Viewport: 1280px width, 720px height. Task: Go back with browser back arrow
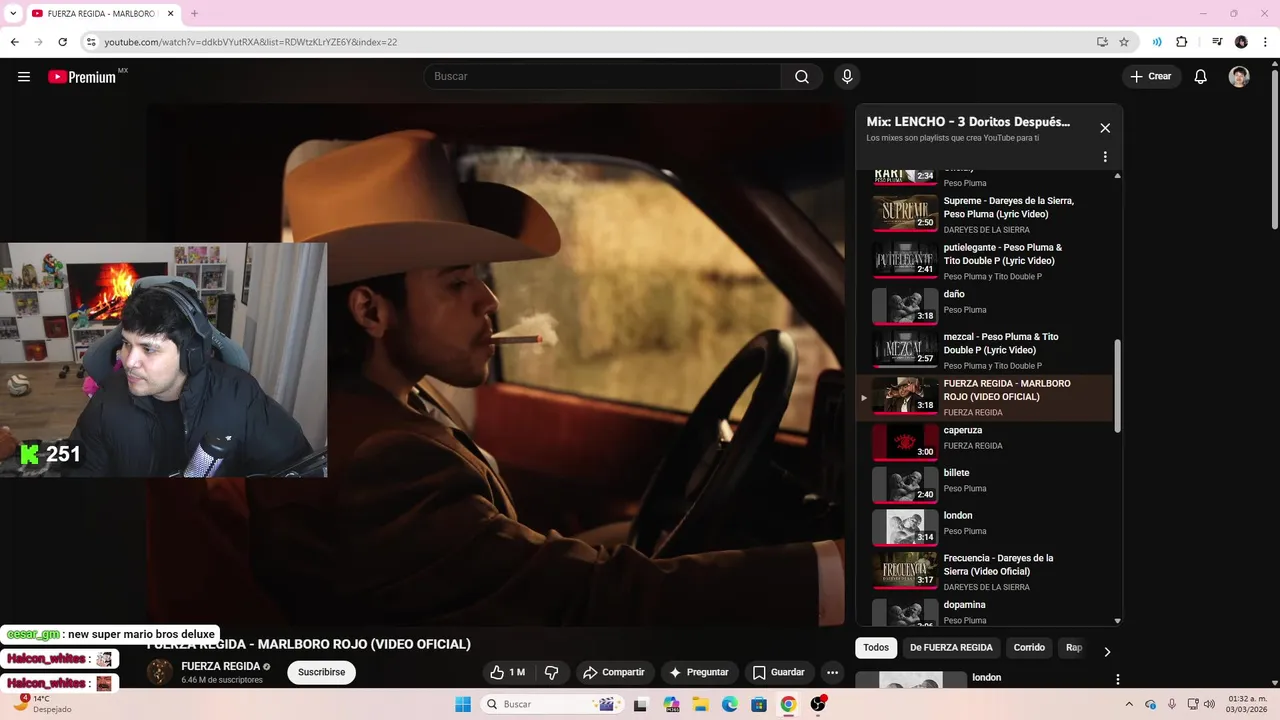(15, 42)
